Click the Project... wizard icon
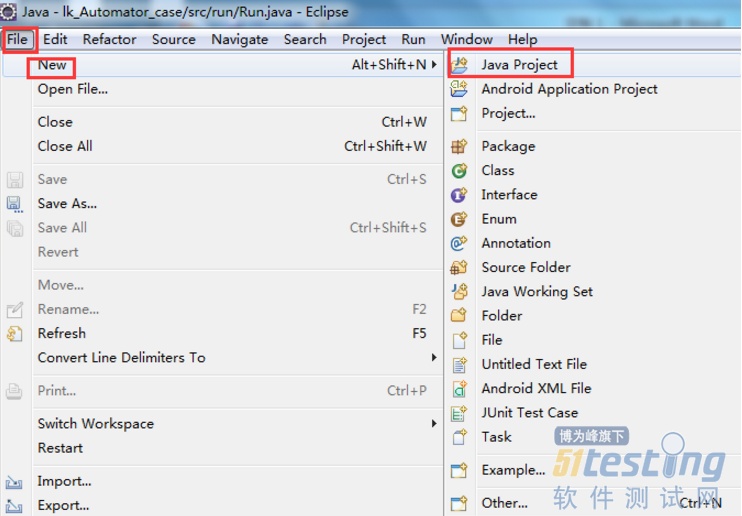 (x=459, y=113)
